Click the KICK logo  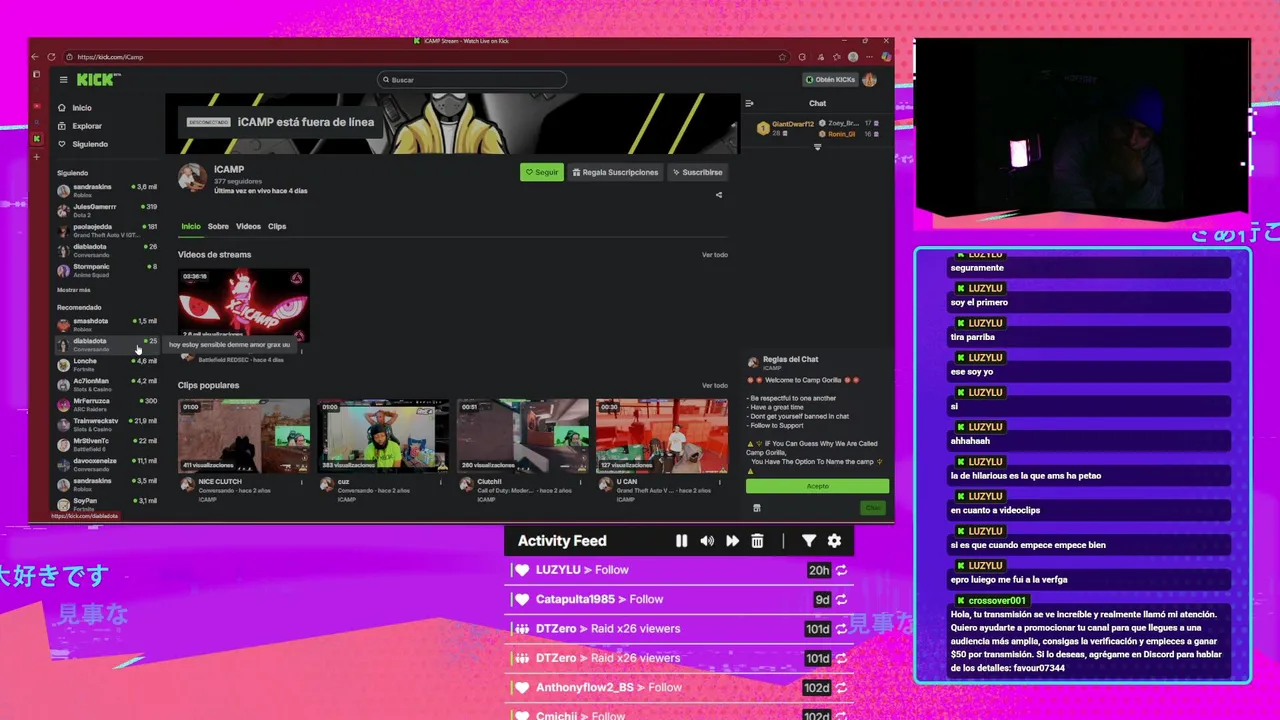95,80
